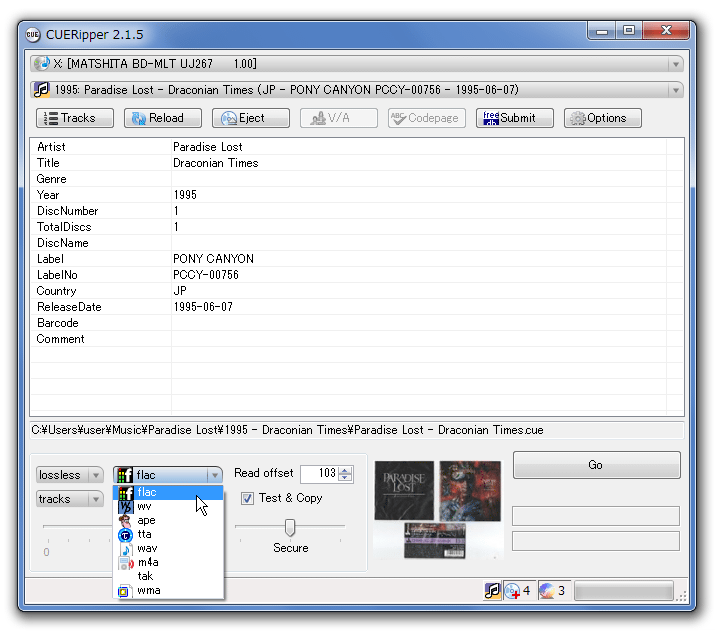Minimize the CUERipper window
The width and height of the screenshot is (717, 634).
602,31
